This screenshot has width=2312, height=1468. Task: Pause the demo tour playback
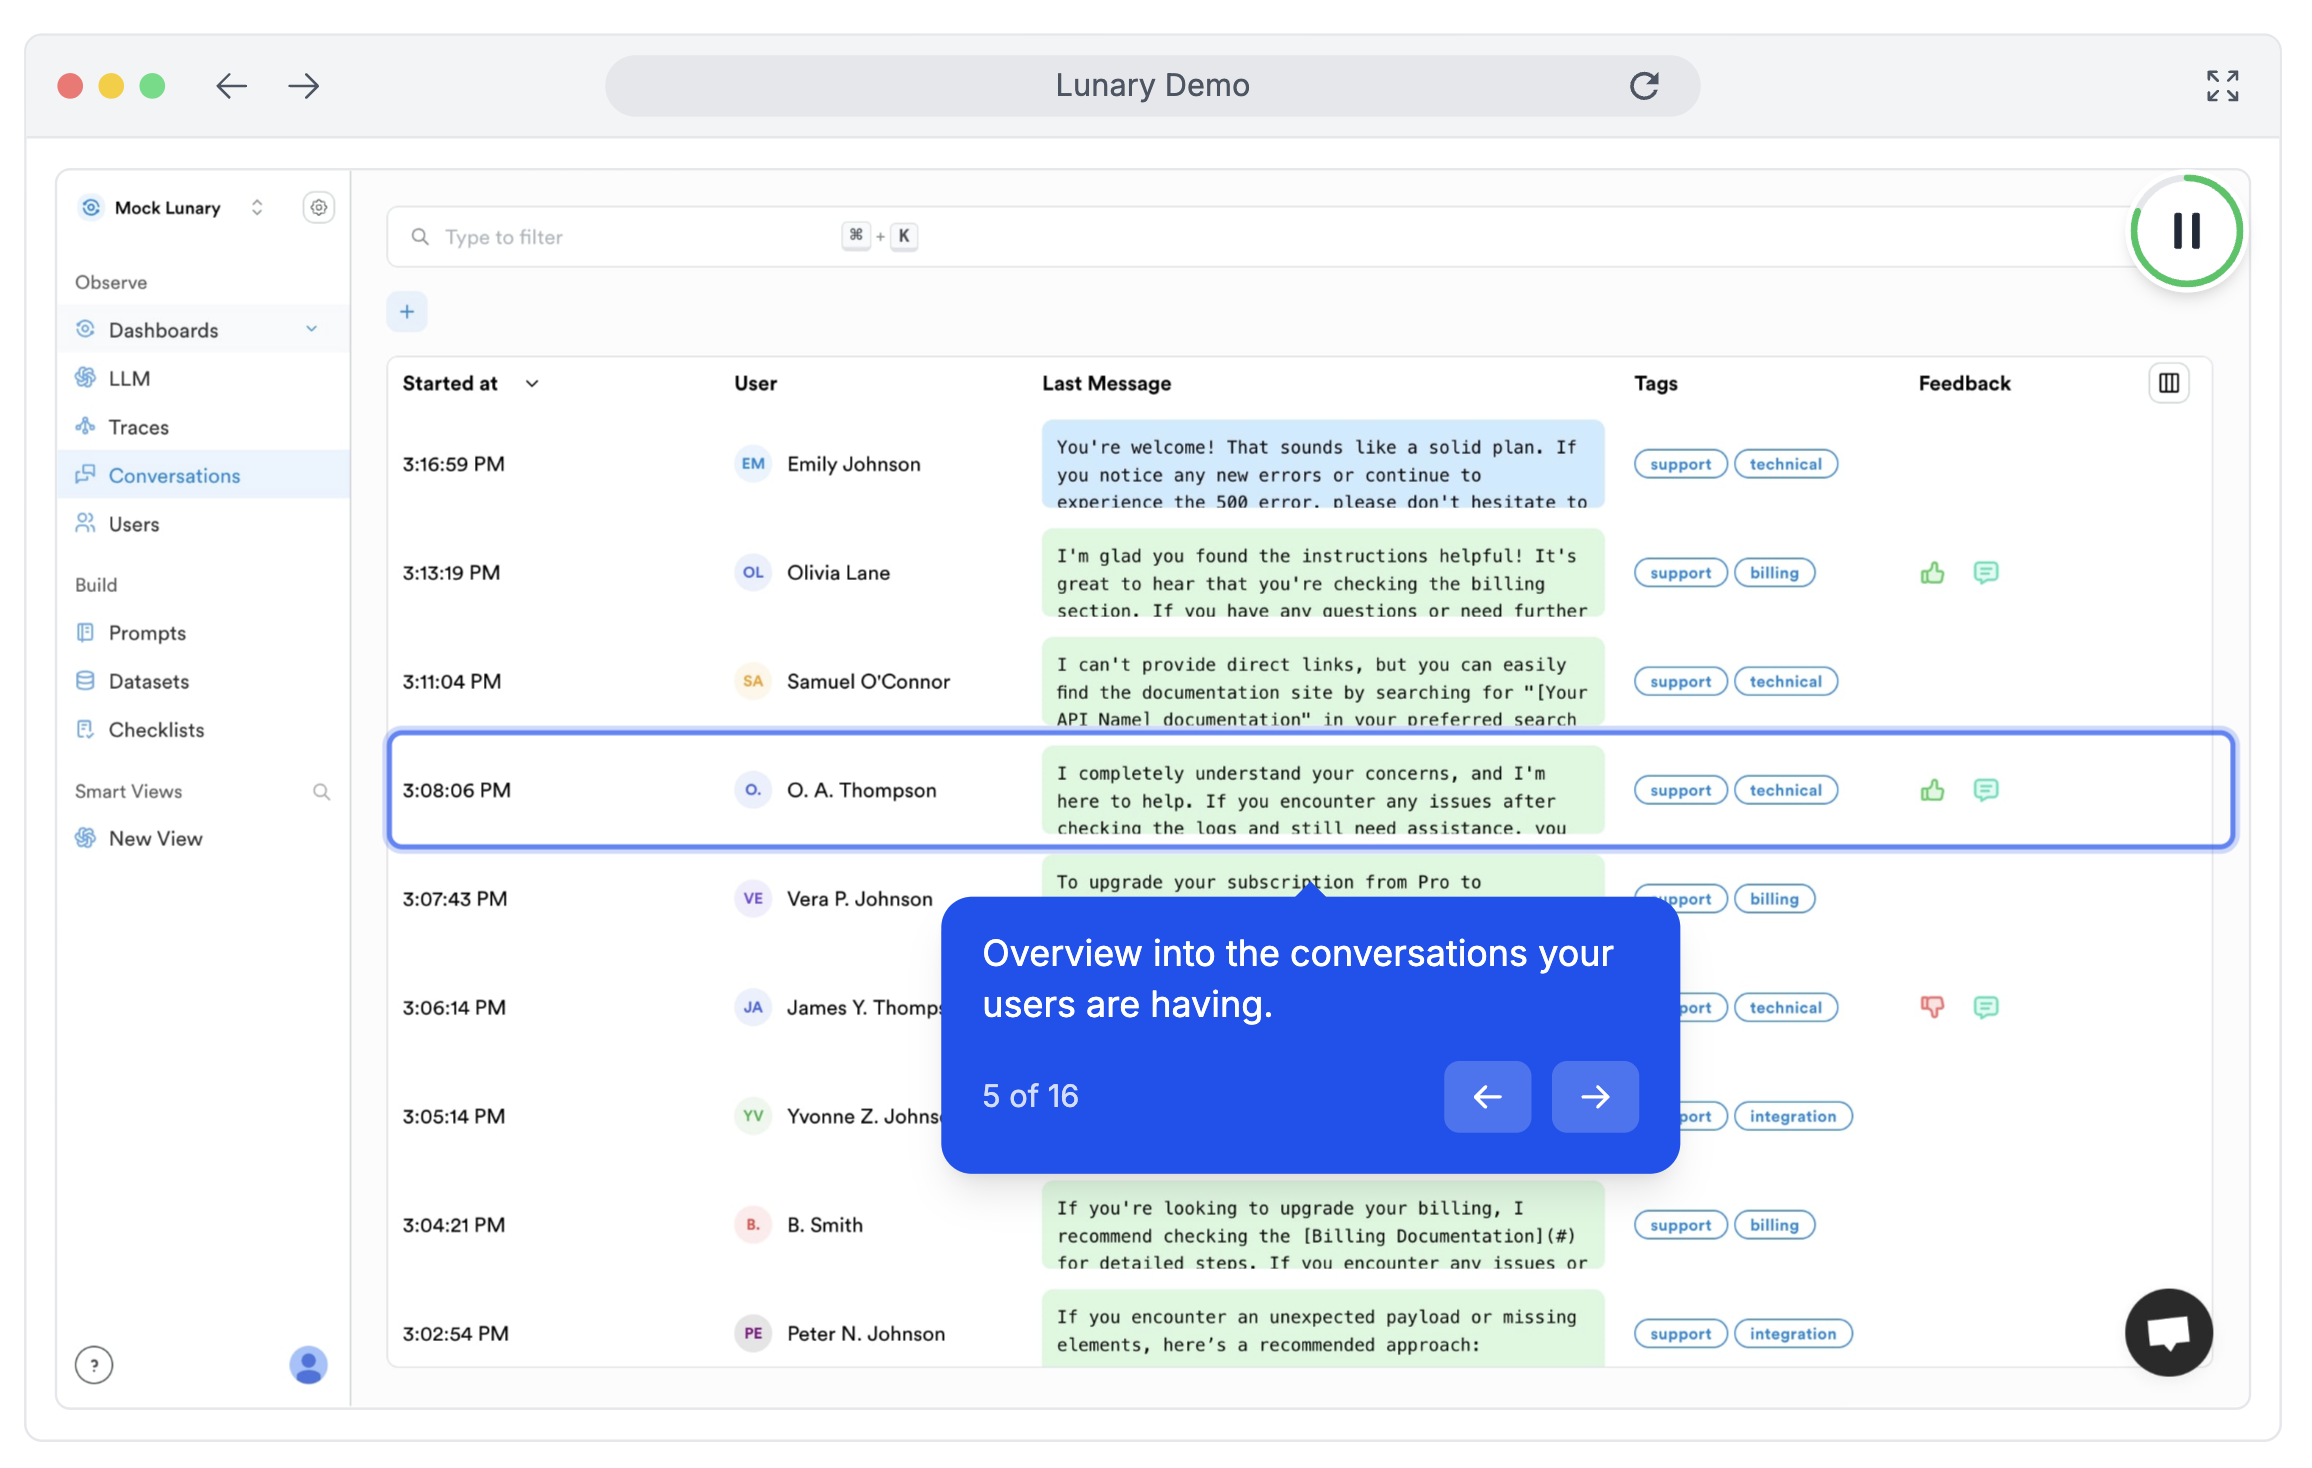(2186, 232)
